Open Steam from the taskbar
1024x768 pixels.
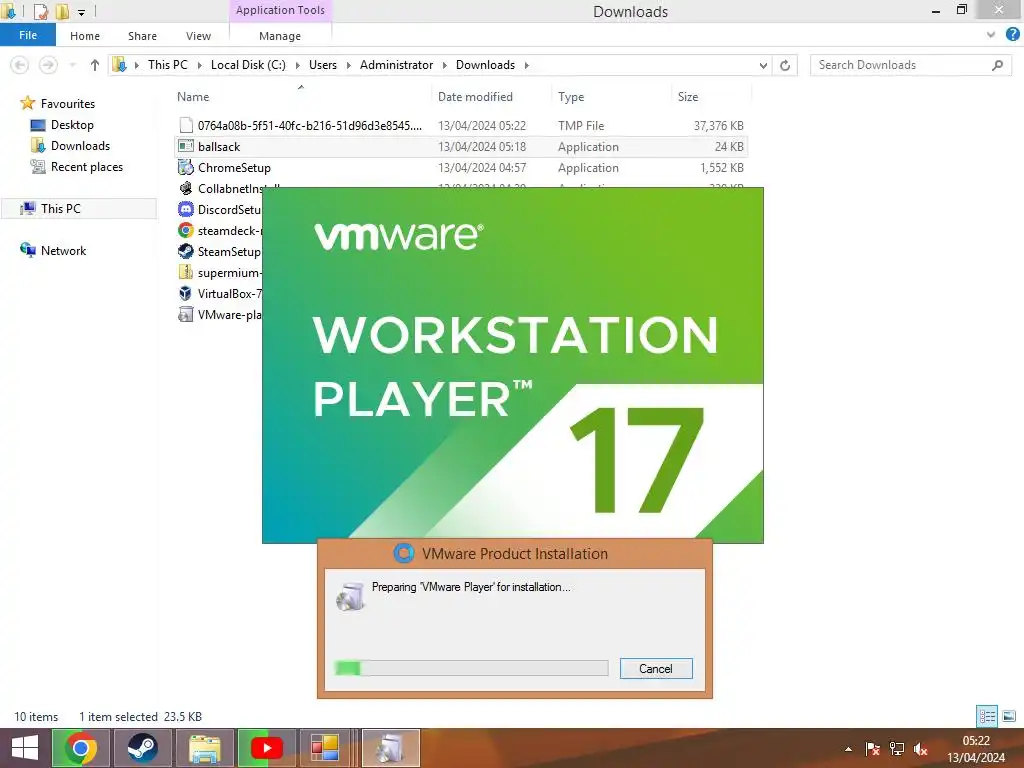click(142, 748)
